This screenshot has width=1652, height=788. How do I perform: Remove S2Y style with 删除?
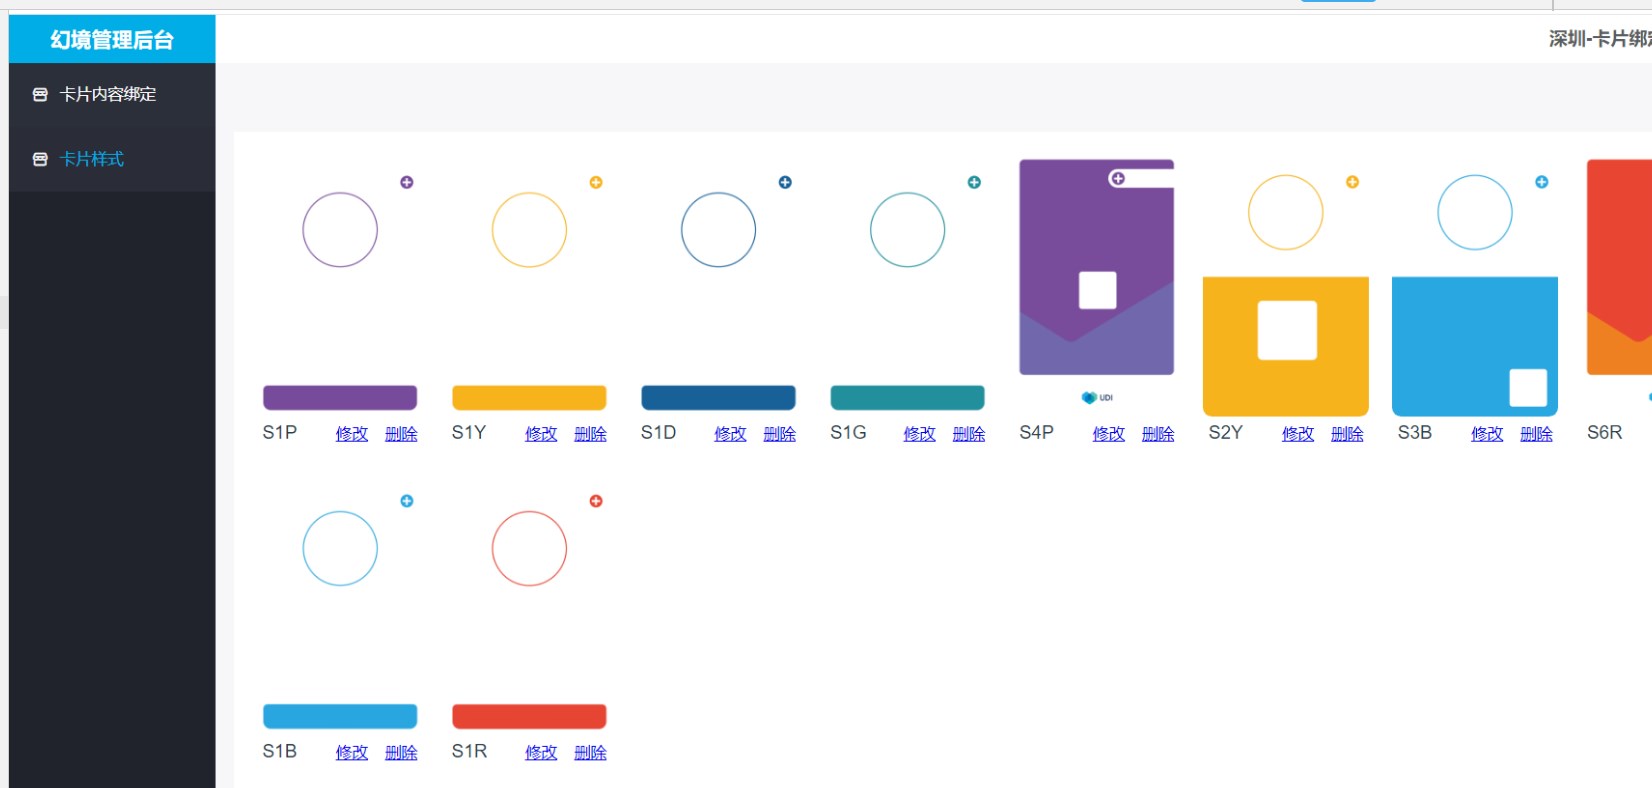click(1347, 433)
